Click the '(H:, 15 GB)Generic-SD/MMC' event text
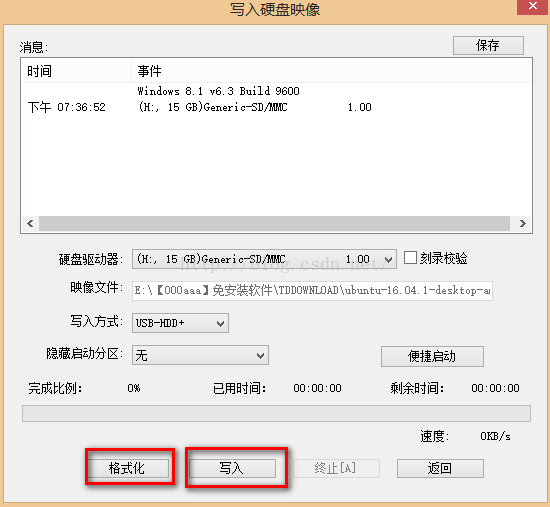Viewport: 550px width, 507px height. click(x=213, y=107)
